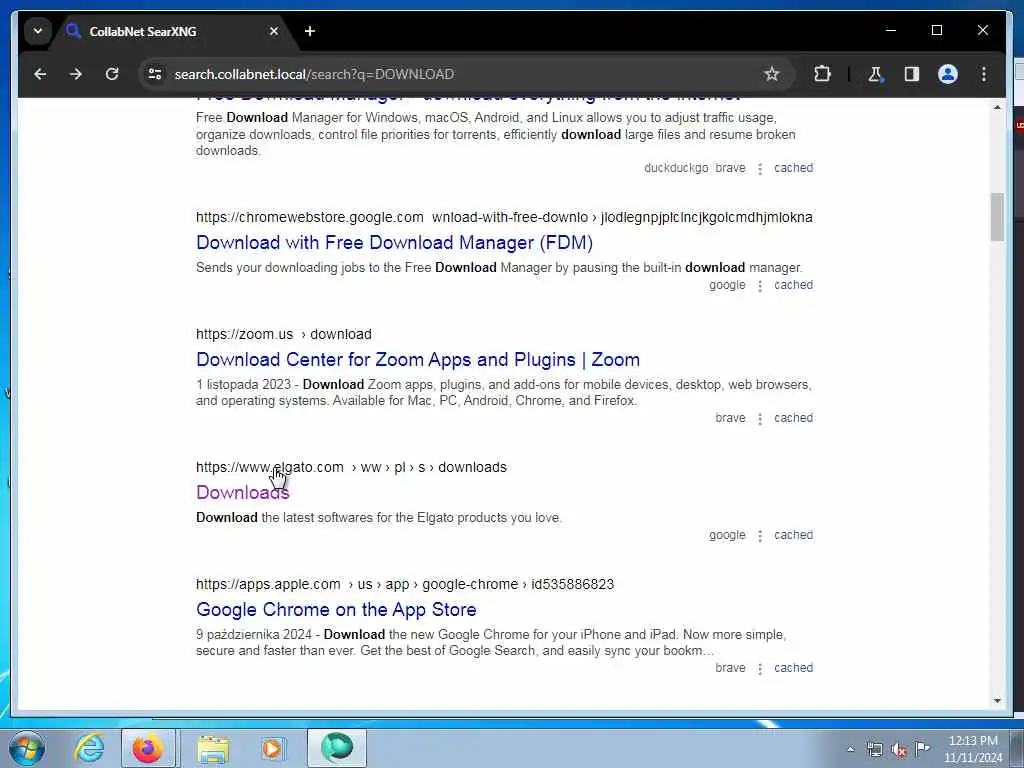View site information icon in address bar
Image resolution: width=1024 pixels, height=768 pixels.
click(x=155, y=74)
